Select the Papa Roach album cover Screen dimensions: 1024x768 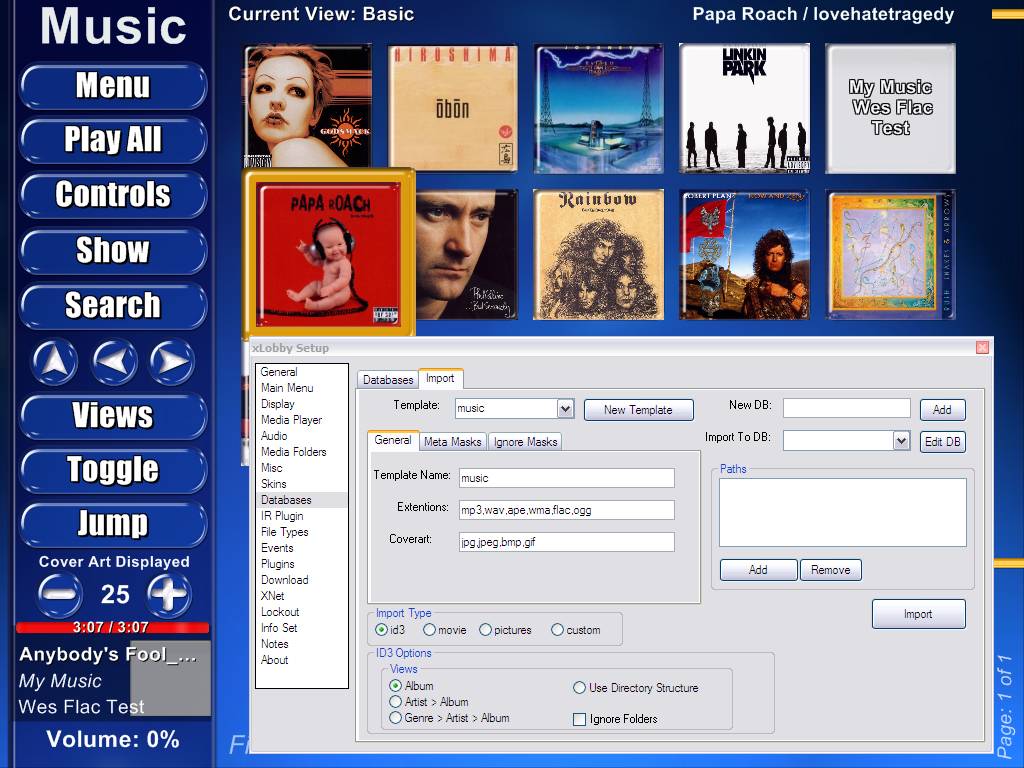[x=328, y=253]
